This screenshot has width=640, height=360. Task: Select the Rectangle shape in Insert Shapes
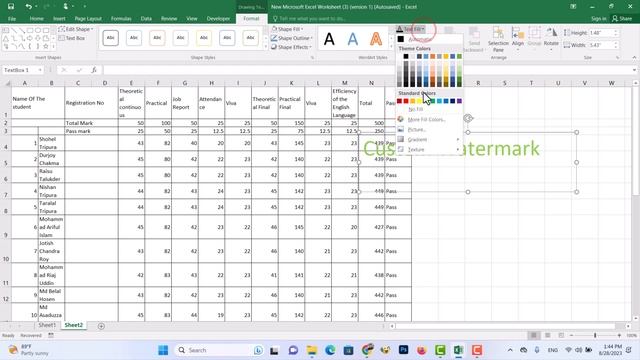(30, 30)
